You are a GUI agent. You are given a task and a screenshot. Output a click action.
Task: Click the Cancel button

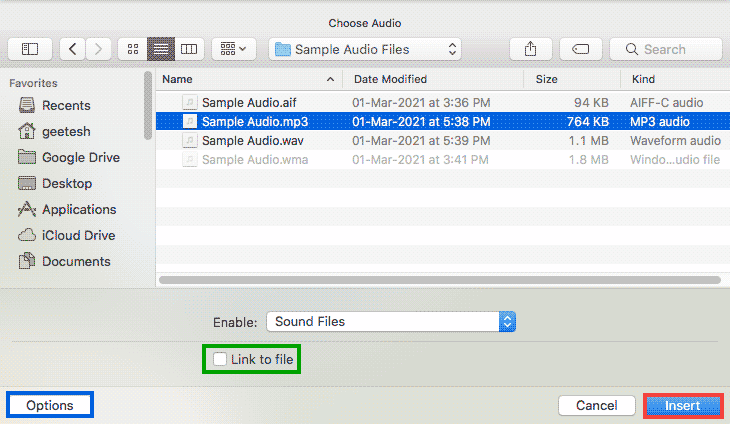(597, 405)
